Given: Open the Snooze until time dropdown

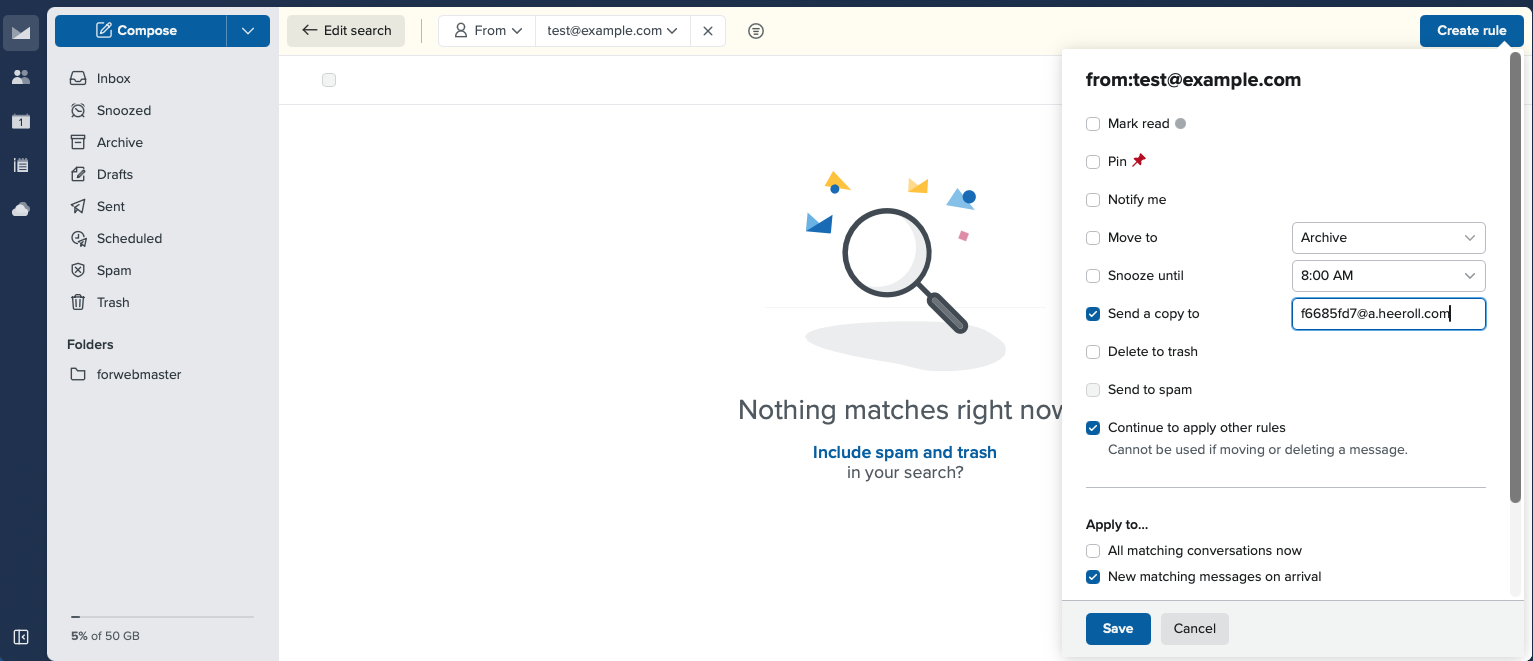Looking at the screenshot, I should 1388,275.
